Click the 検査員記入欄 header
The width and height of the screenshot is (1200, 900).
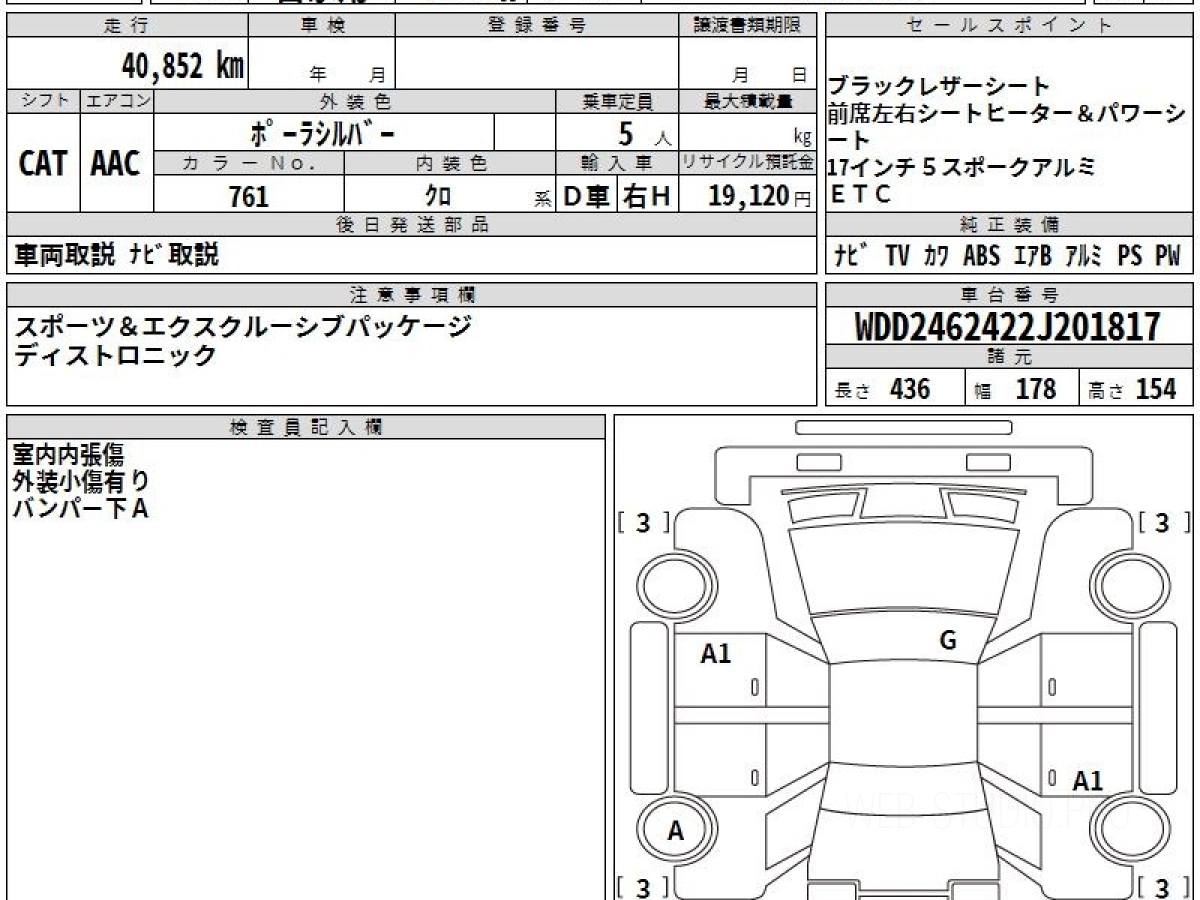[306, 427]
